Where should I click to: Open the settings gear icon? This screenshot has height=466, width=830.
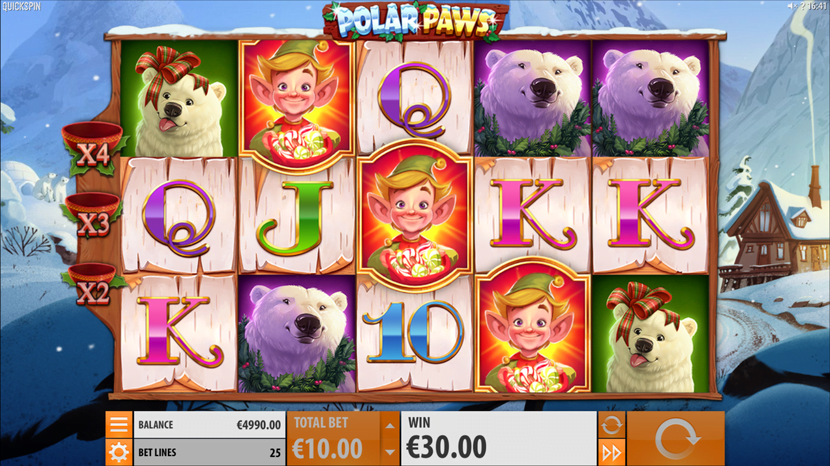[x=119, y=453]
